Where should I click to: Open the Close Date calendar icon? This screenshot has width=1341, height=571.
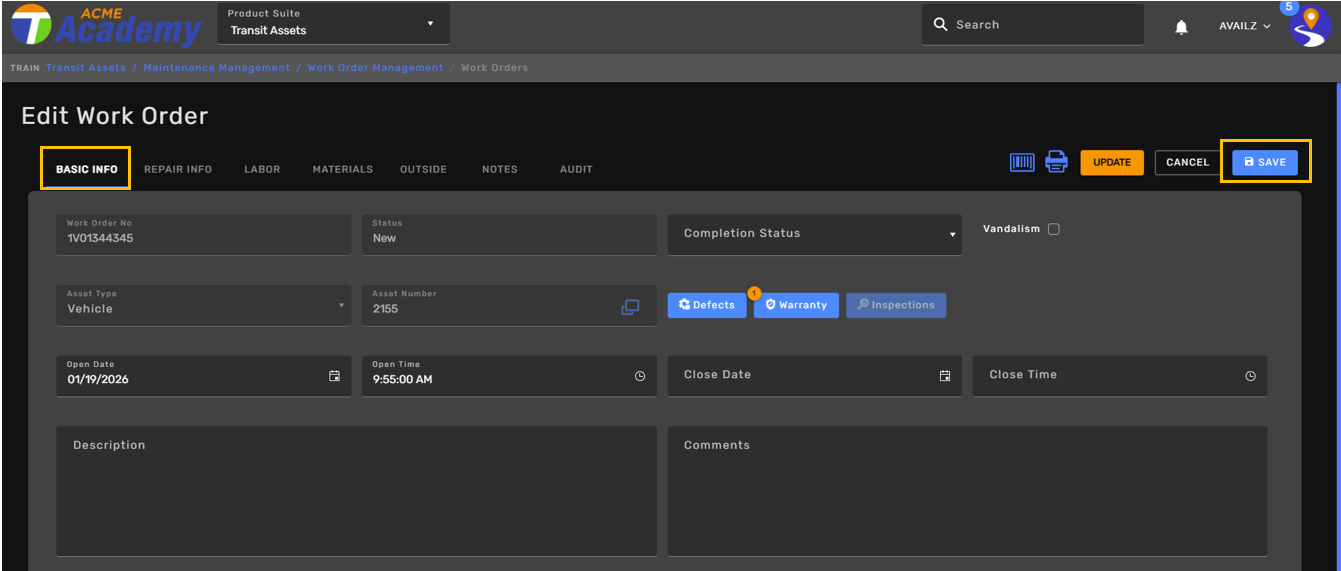point(944,376)
